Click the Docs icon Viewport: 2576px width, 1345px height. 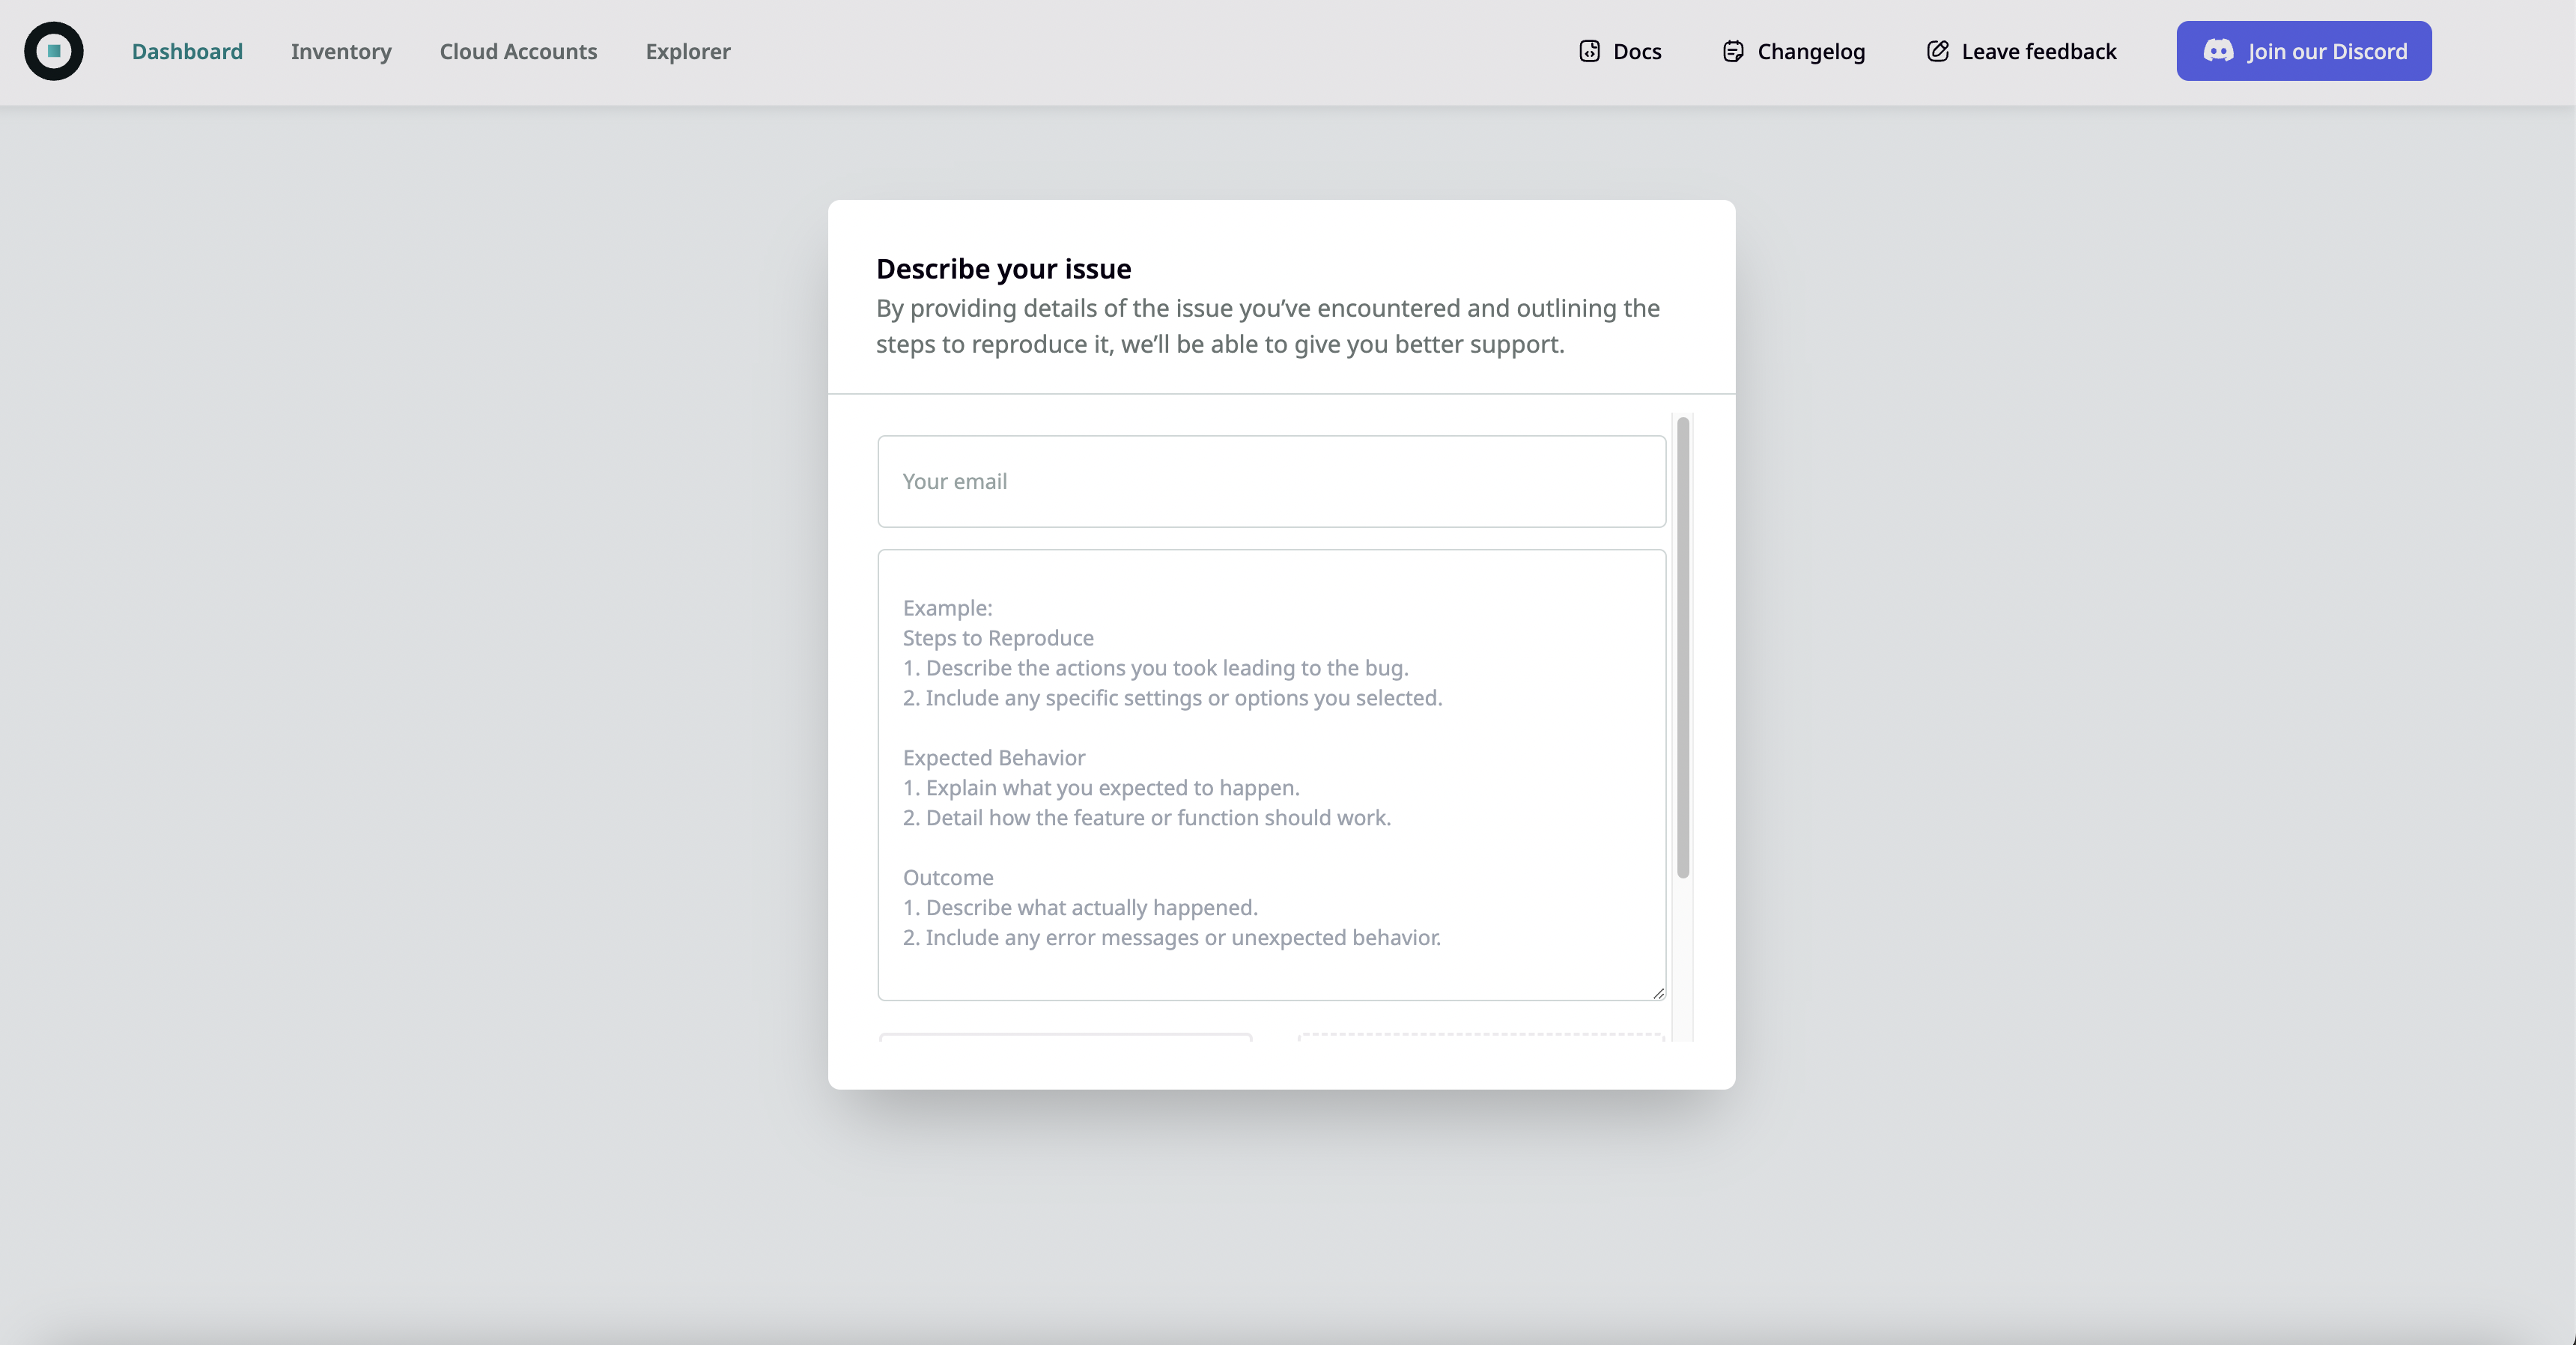coord(1589,51)
